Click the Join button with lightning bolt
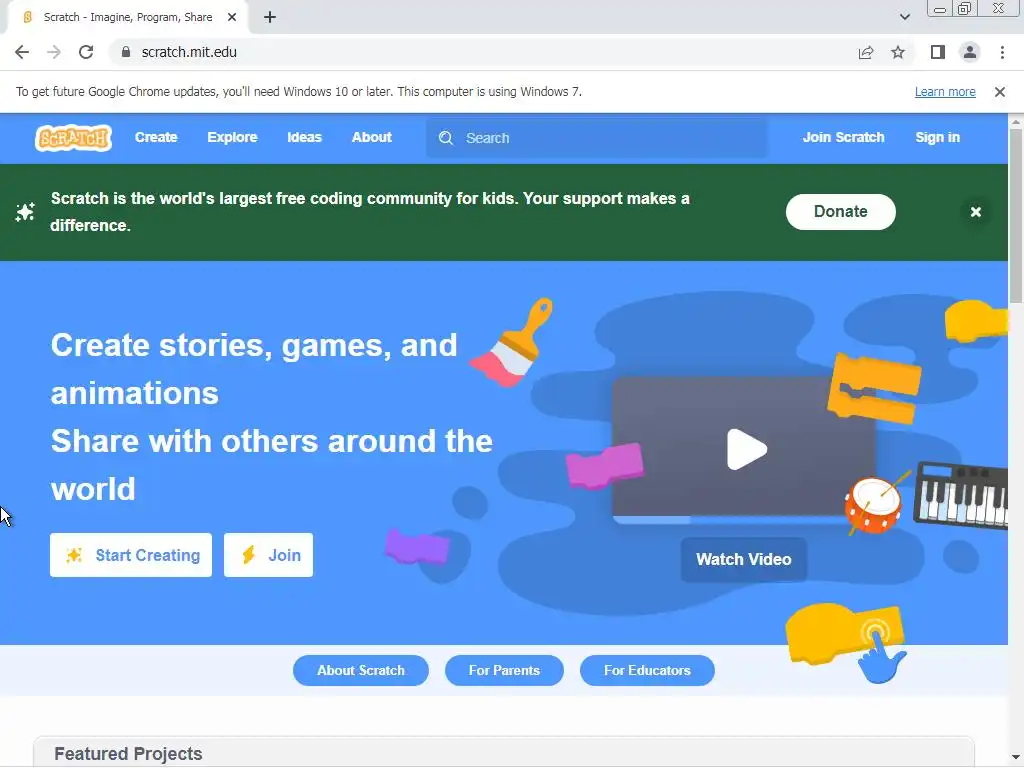This screenshot has width=1024, height=768. (268, 555)
